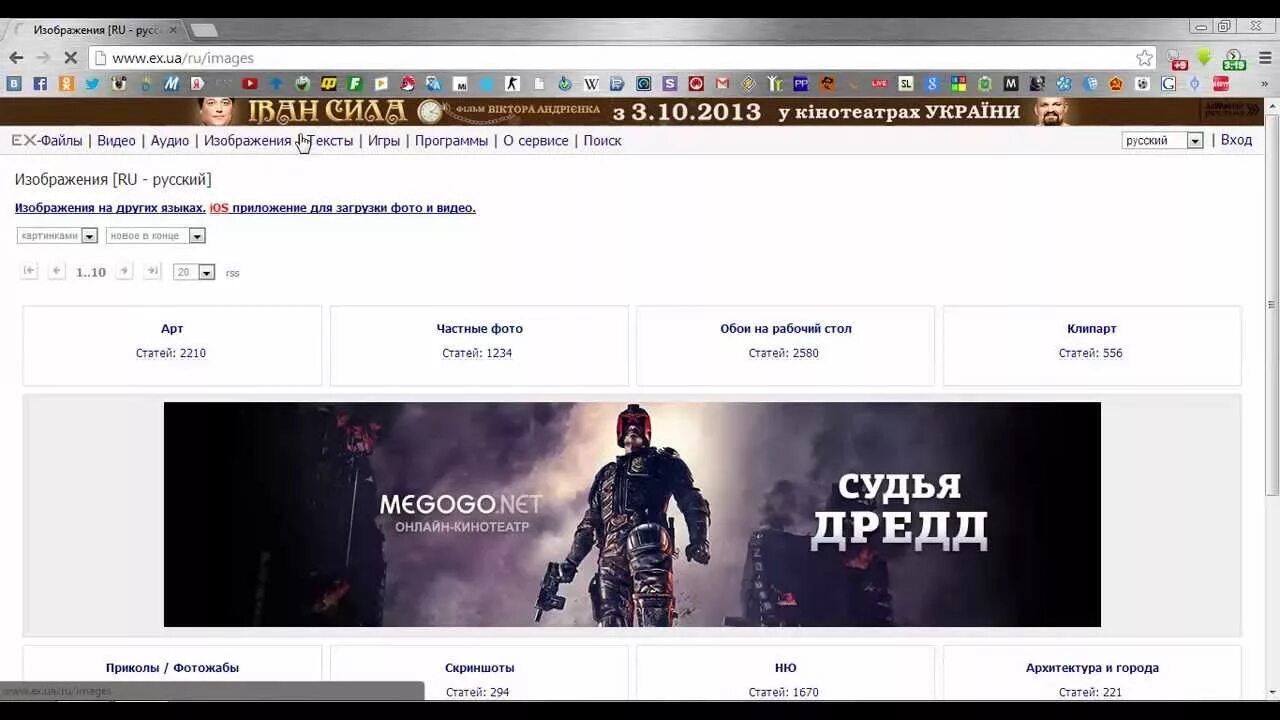This screenshot has width=1280, height=720.
Task: Open the items-per-page dropdown showing 20
Action: click(194, 272)
